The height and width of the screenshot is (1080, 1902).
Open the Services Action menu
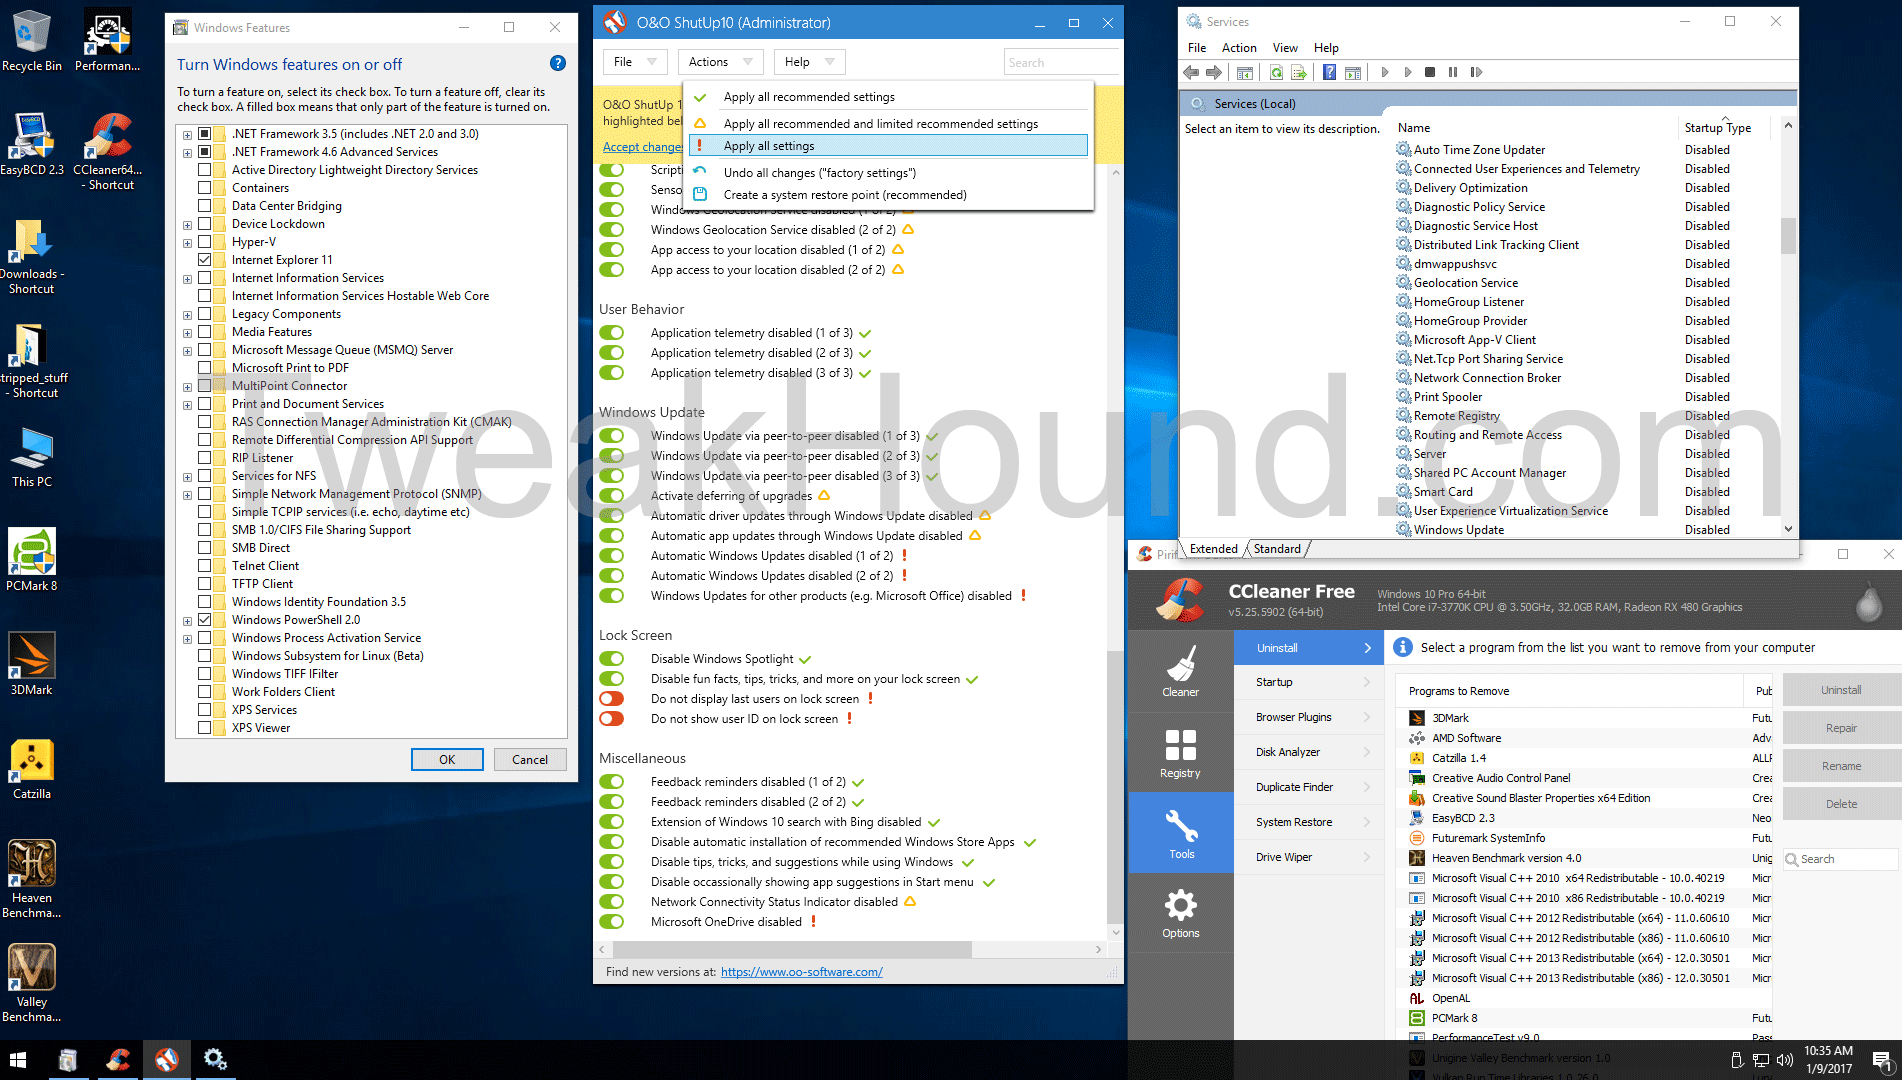(x=1239, y=47)
